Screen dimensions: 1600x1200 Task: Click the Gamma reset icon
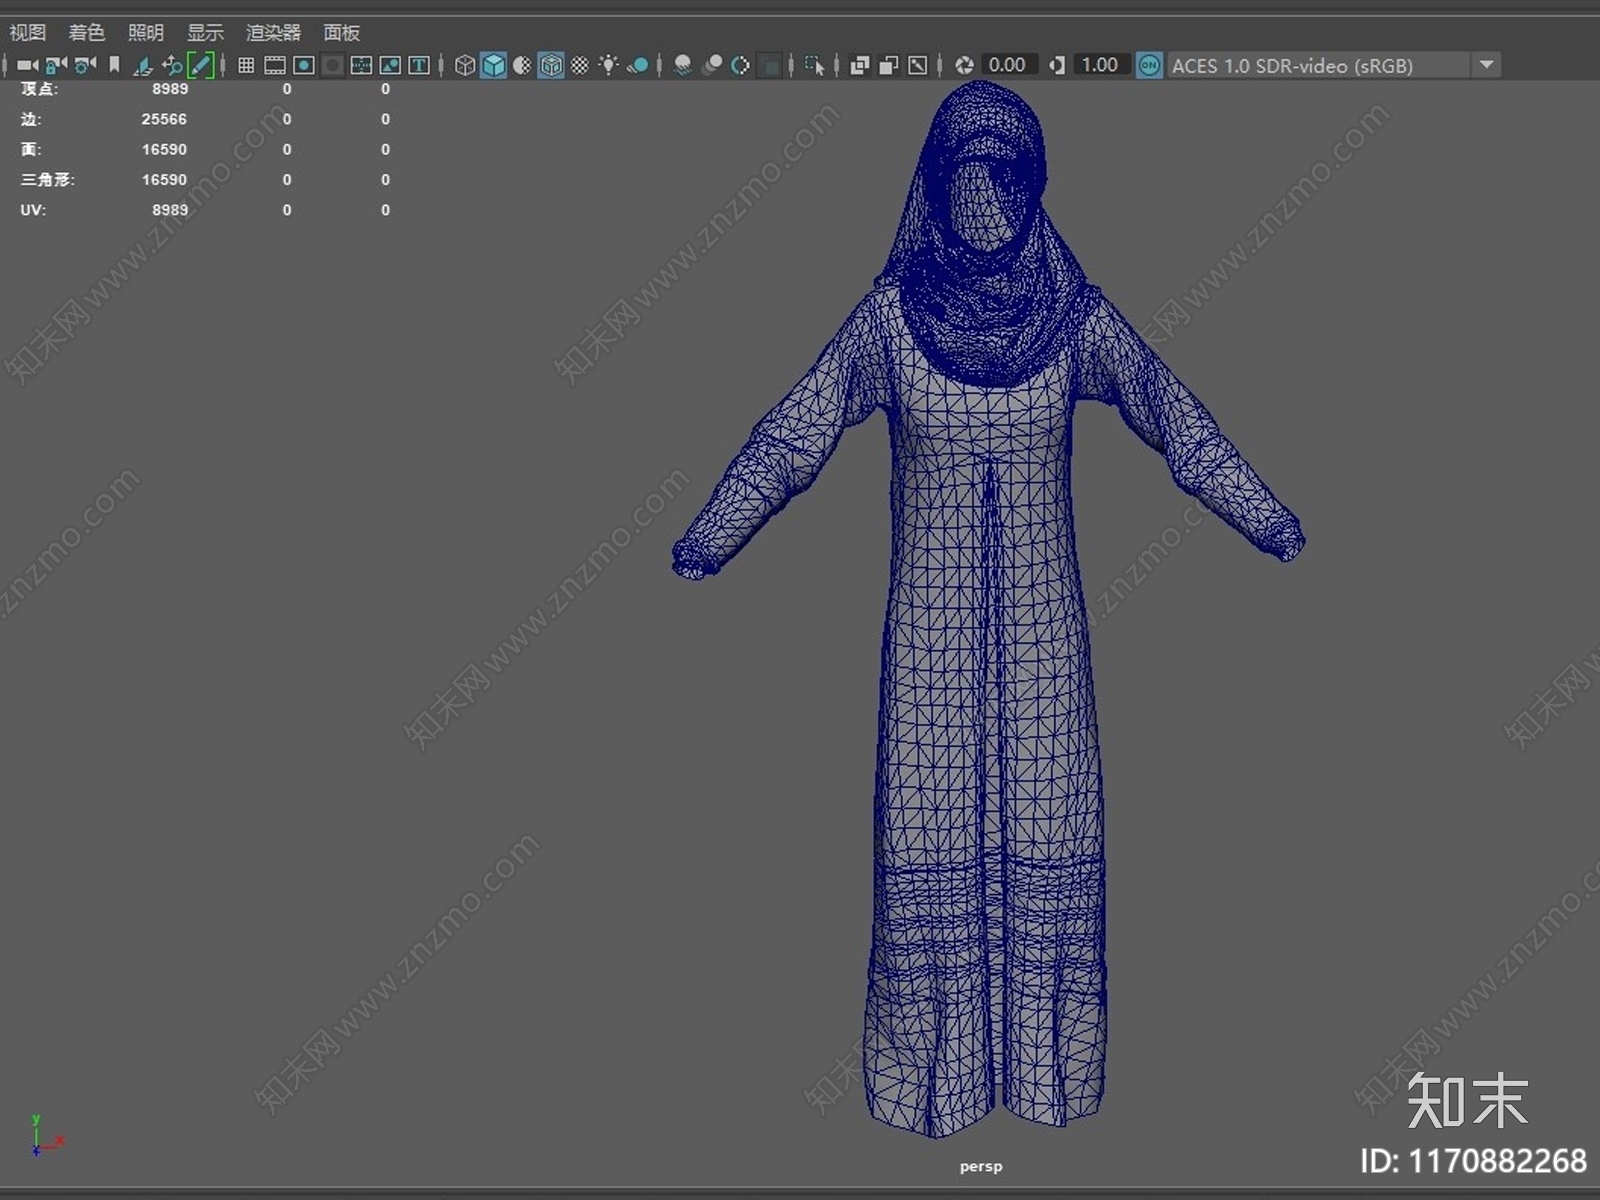pyautogui.click(x=1057, y=65)
